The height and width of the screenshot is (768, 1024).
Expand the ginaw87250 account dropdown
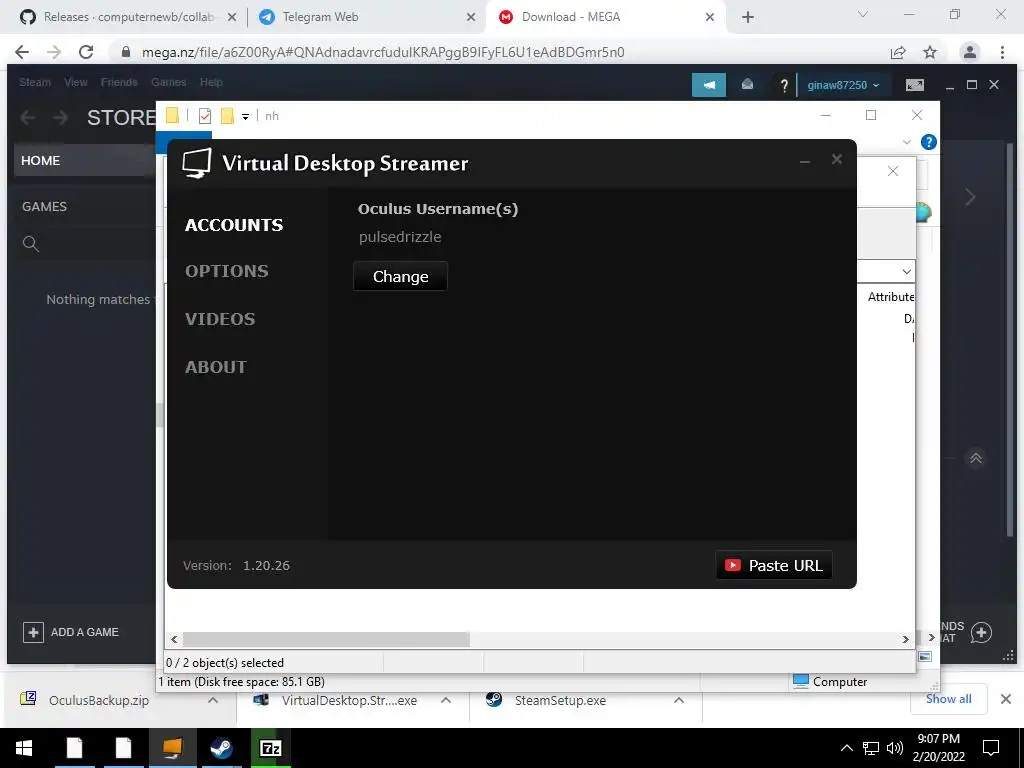point(843,86)
